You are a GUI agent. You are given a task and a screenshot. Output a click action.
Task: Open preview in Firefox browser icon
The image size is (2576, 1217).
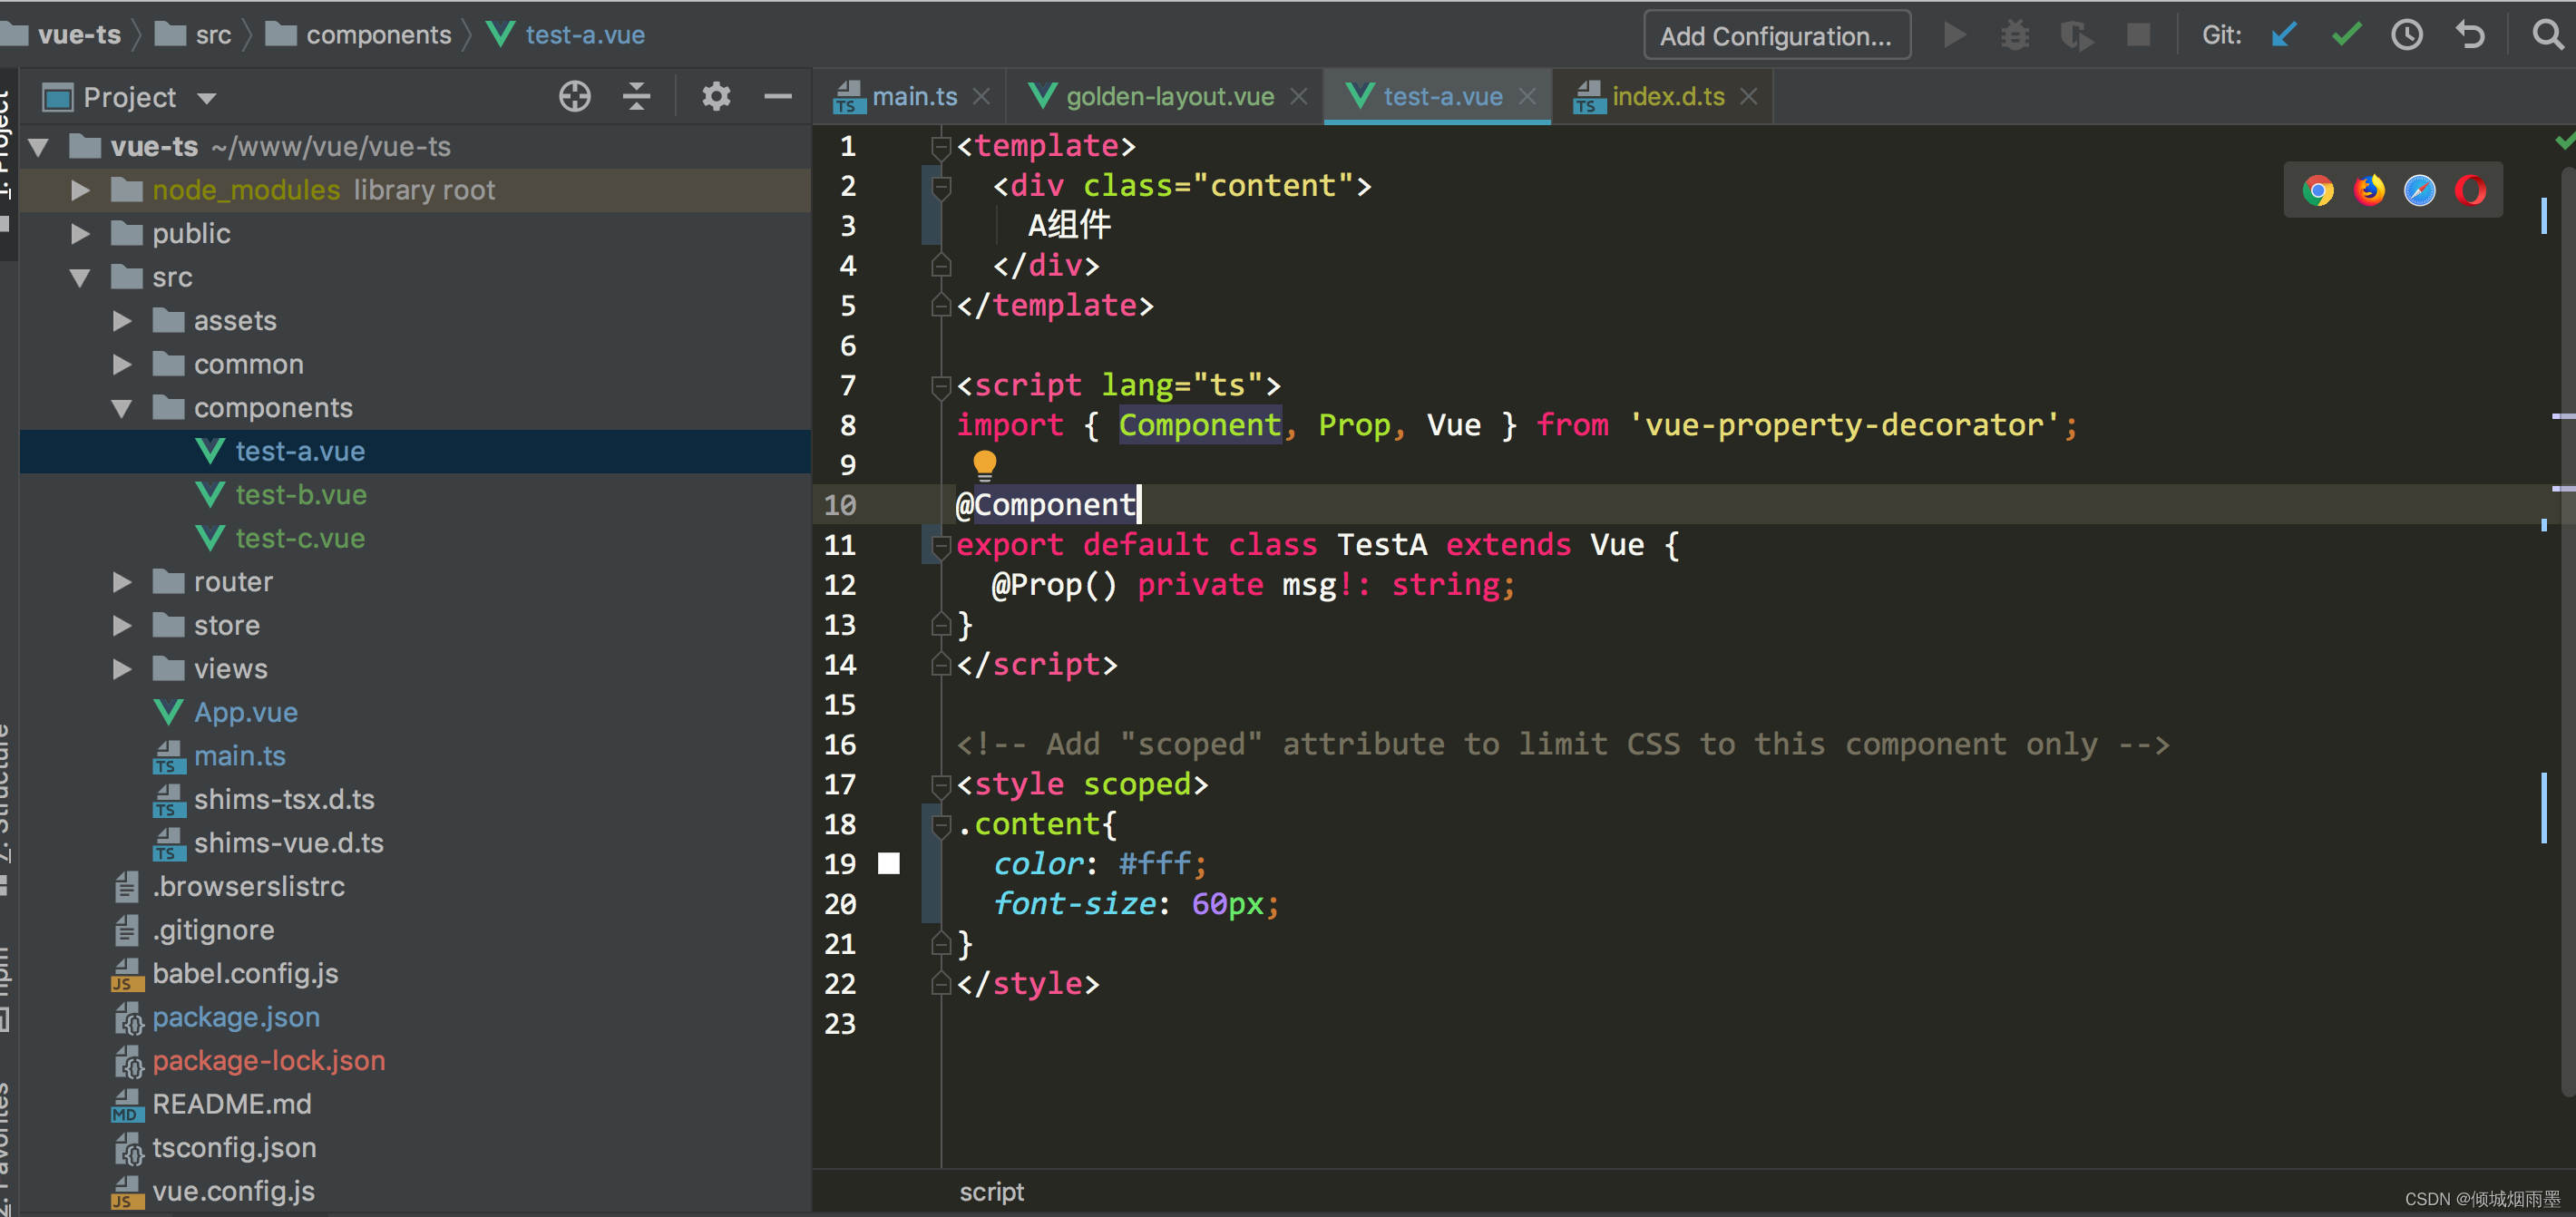2368,190
